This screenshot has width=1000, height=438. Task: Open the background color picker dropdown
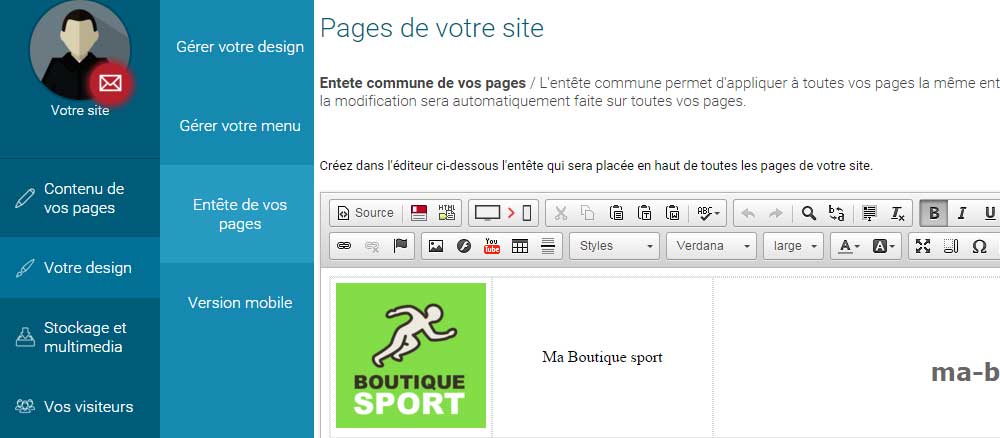tap(884, 246)
